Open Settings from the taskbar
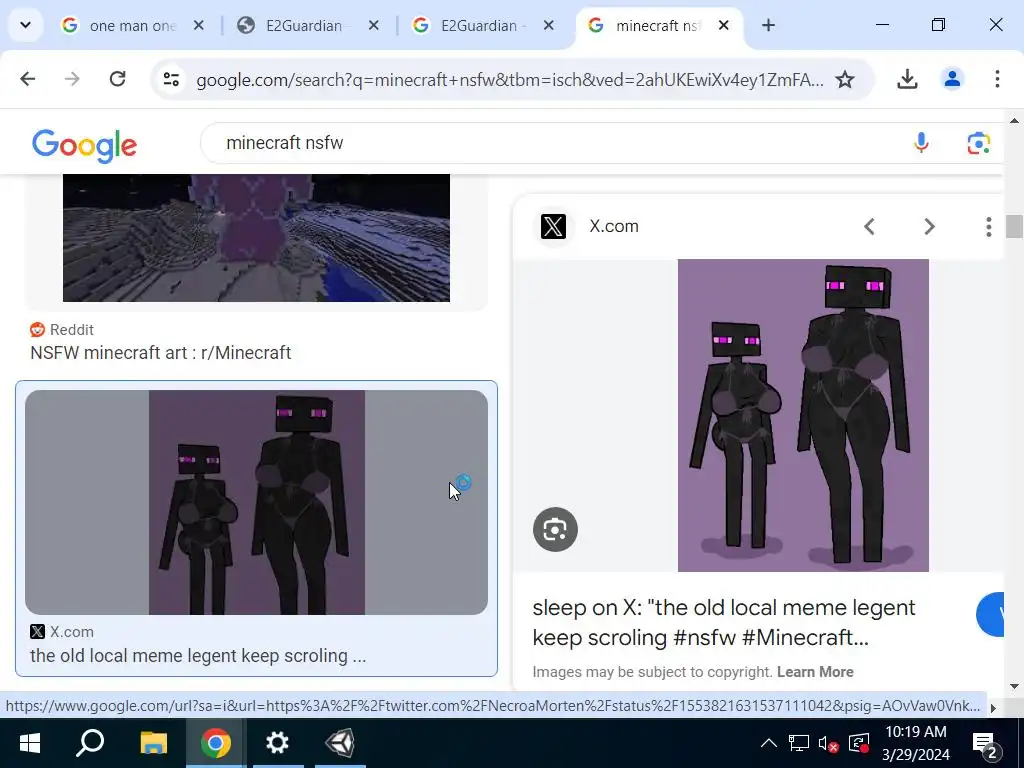This screenshot has height=768, width=1024. (x=278, y=743)
